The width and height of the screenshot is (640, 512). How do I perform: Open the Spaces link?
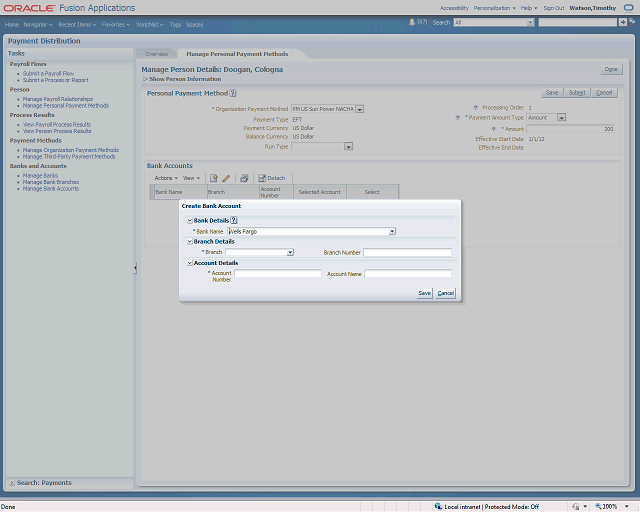194,24
